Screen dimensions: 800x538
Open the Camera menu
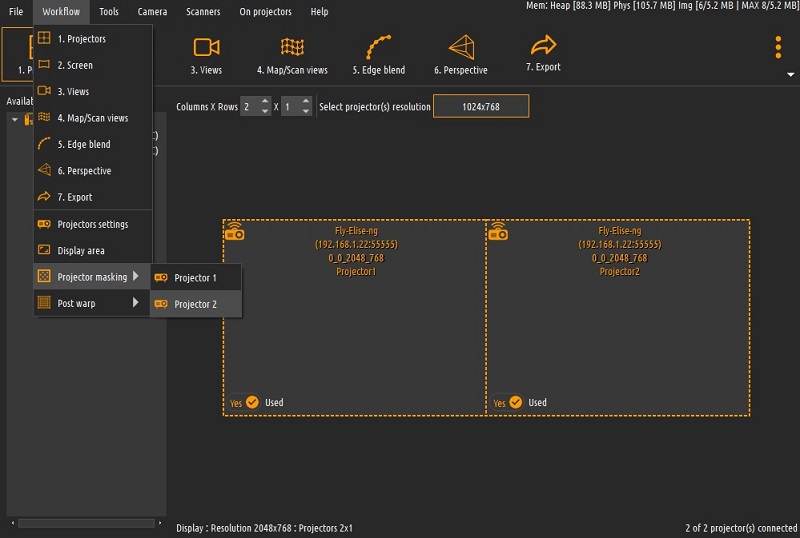click(x=152, y=11)
